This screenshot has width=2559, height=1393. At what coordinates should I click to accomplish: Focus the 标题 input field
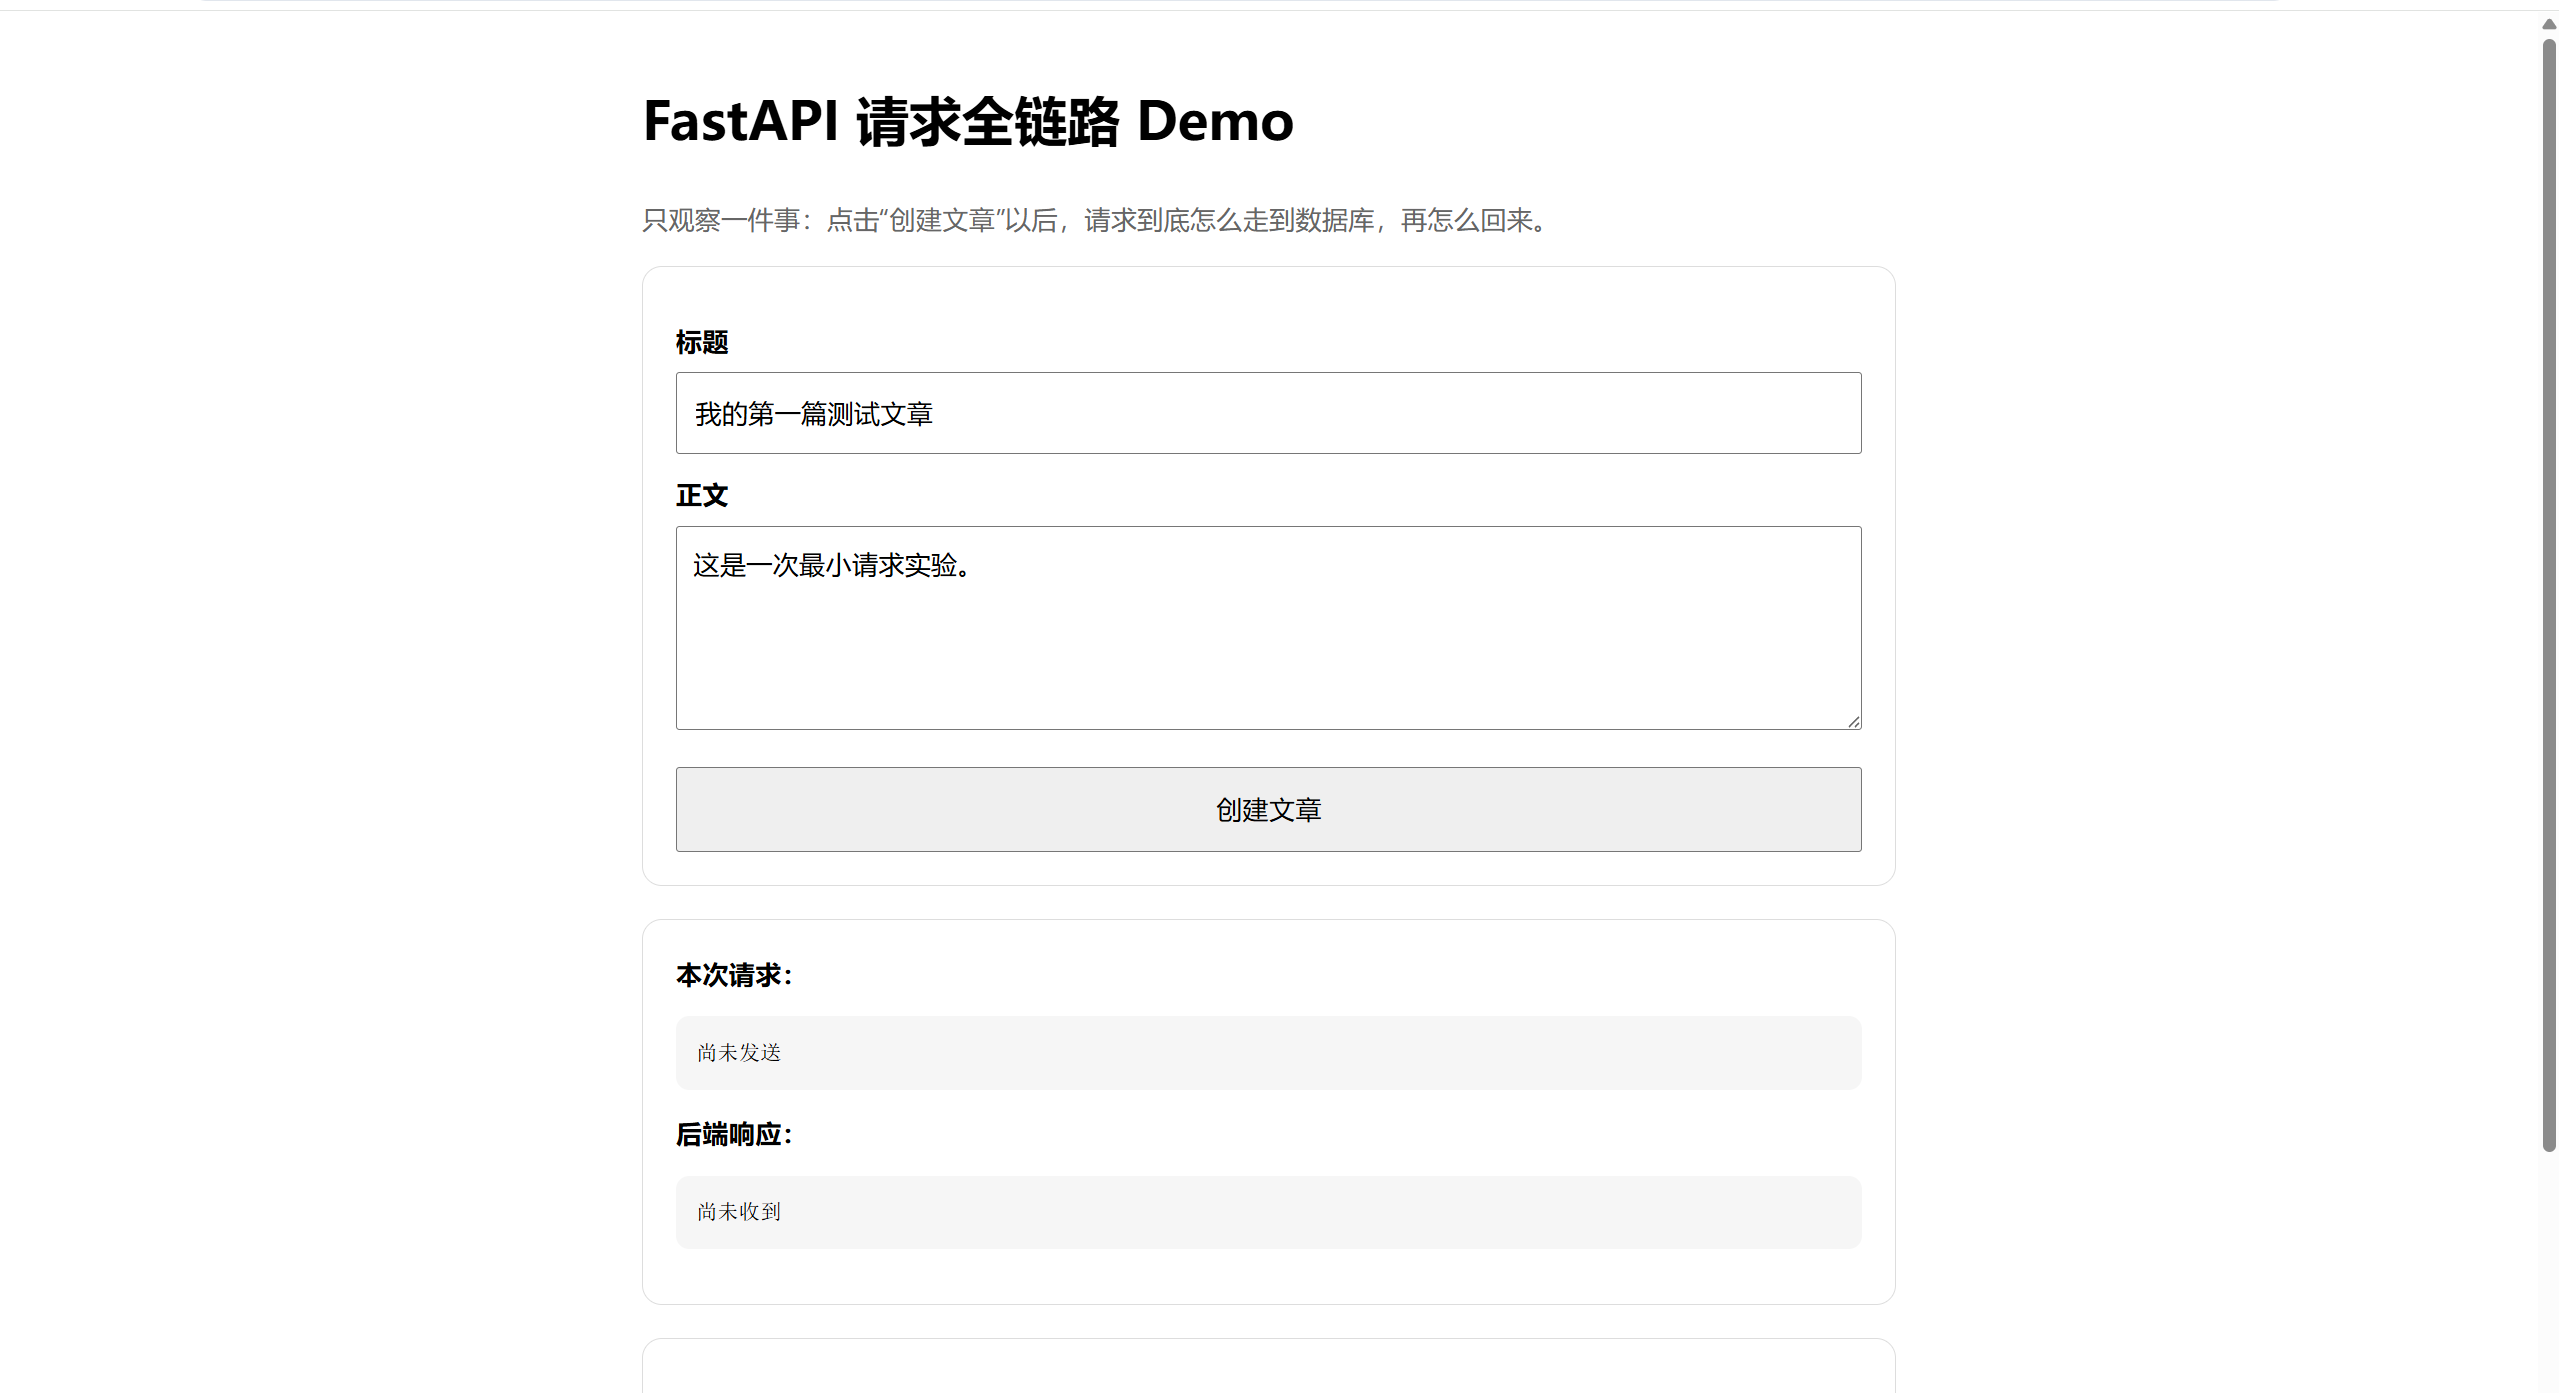point(1268,413)
